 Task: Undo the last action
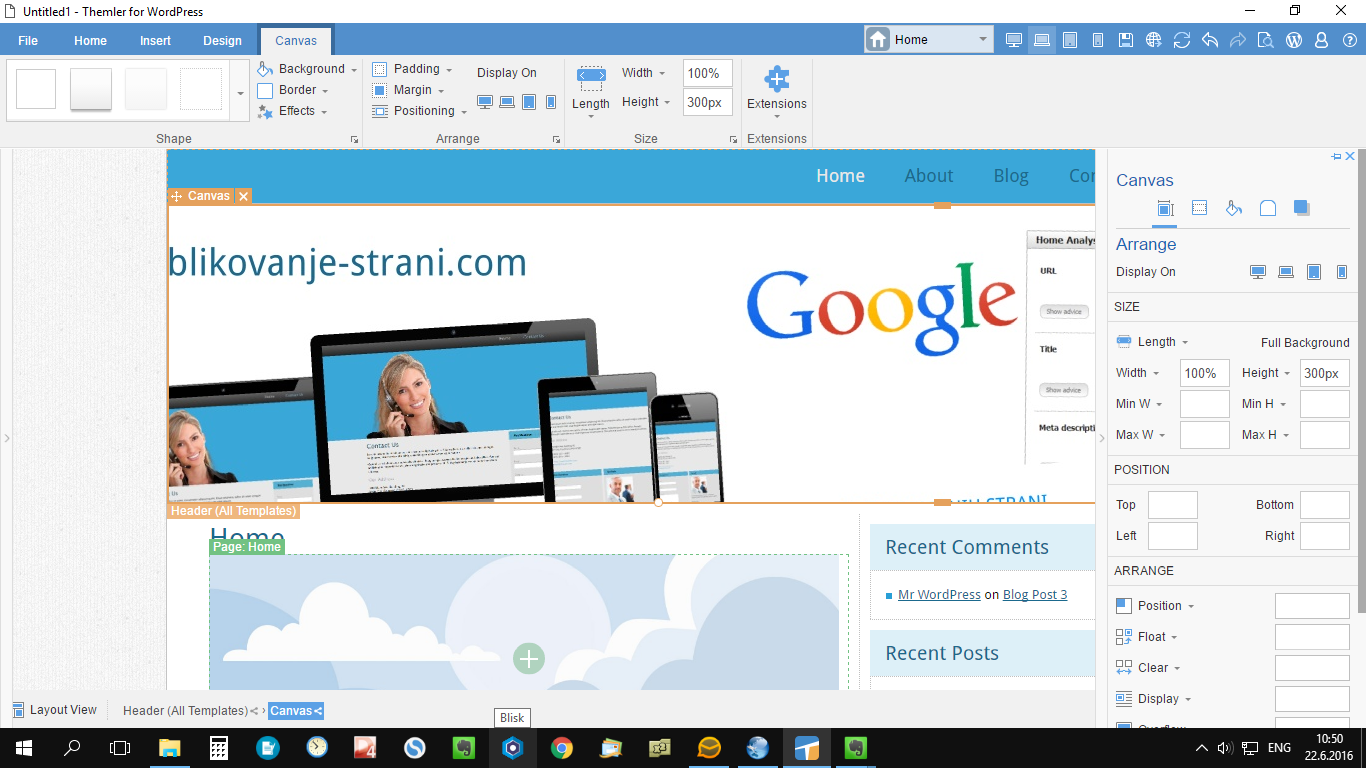(1210, 40)
